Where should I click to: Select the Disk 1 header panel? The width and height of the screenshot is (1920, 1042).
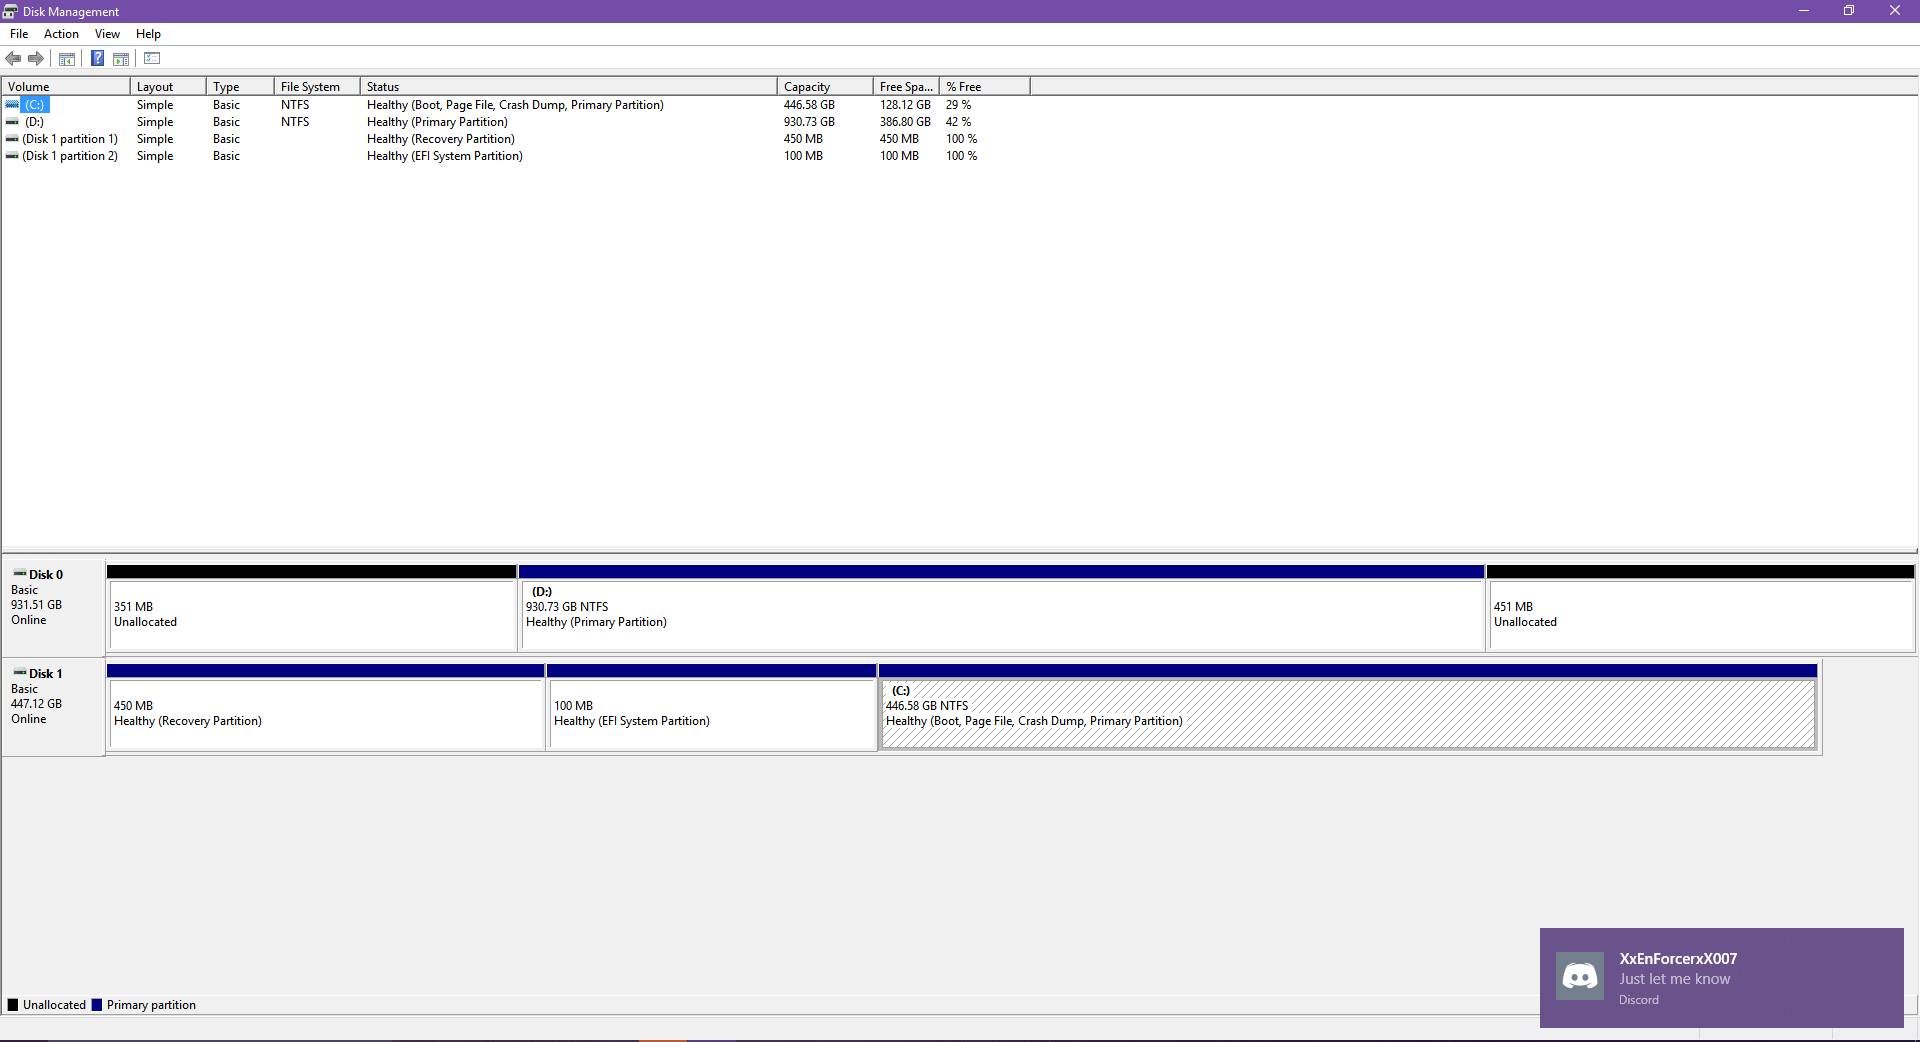53,705
